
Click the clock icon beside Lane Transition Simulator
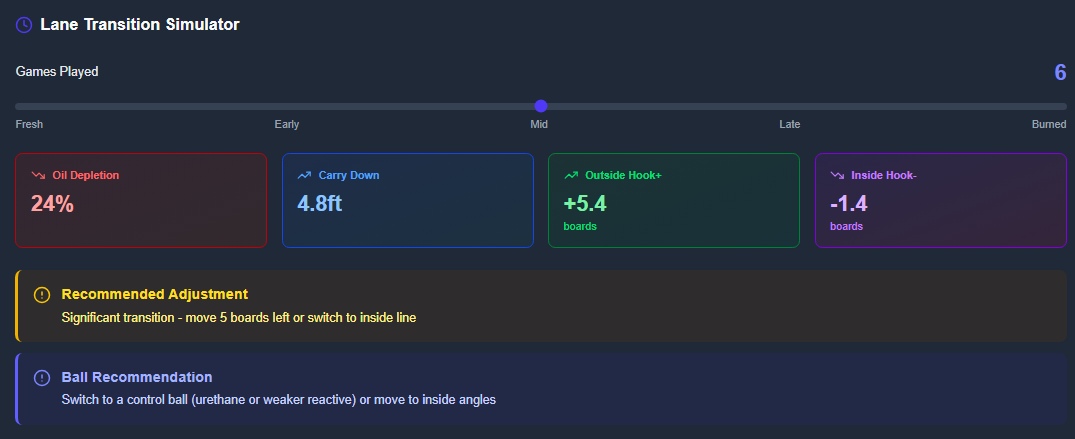24,24
